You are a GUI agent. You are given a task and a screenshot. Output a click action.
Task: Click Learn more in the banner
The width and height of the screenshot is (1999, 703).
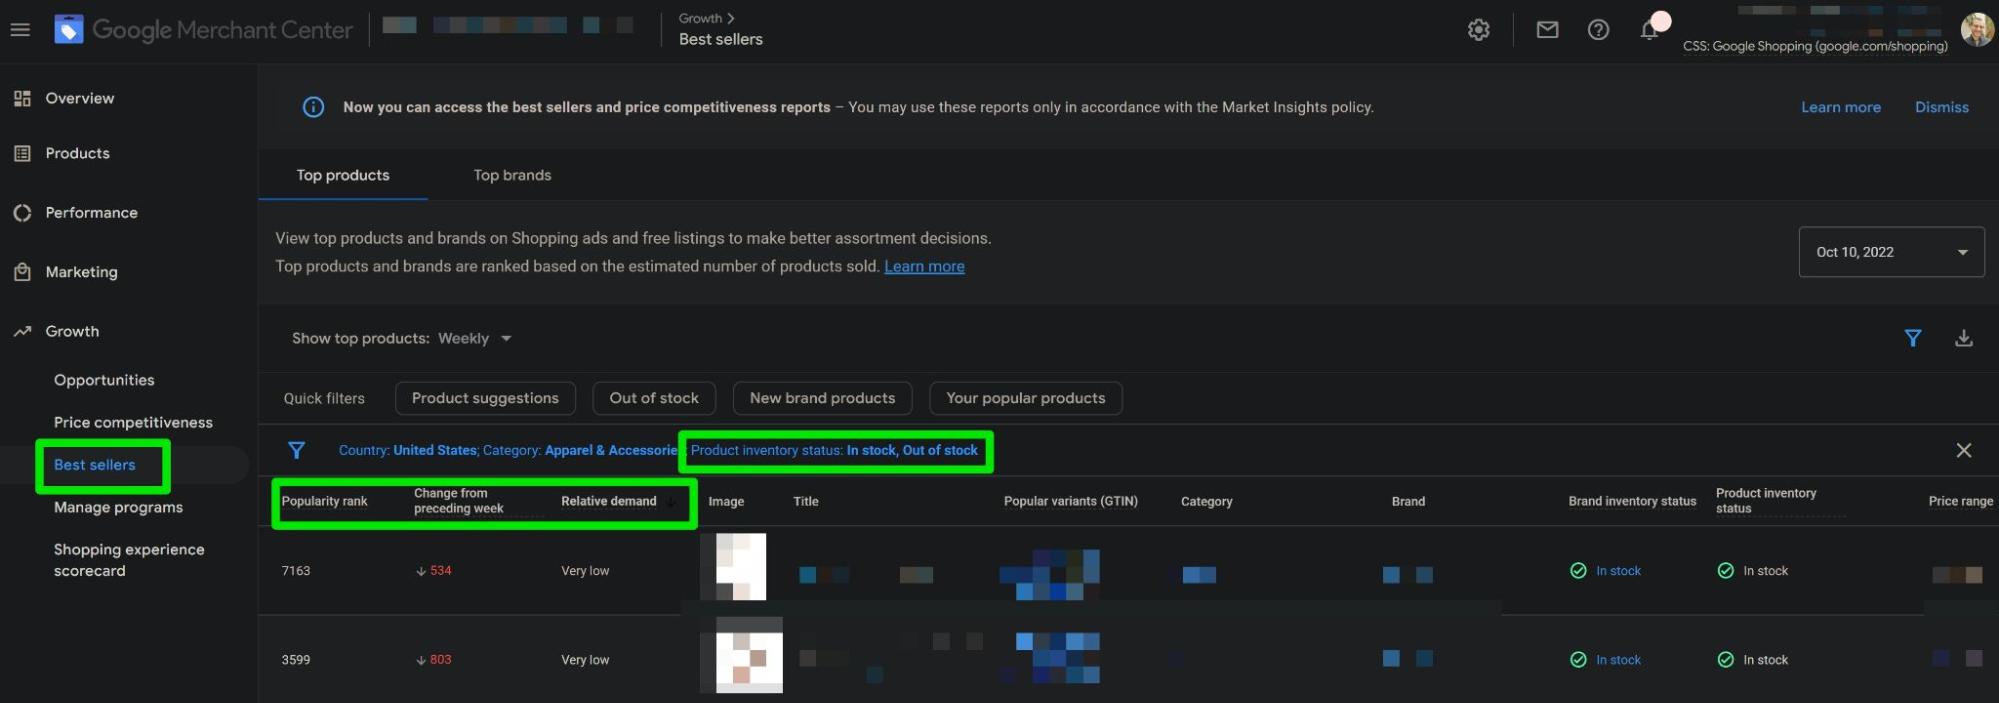1841,107
